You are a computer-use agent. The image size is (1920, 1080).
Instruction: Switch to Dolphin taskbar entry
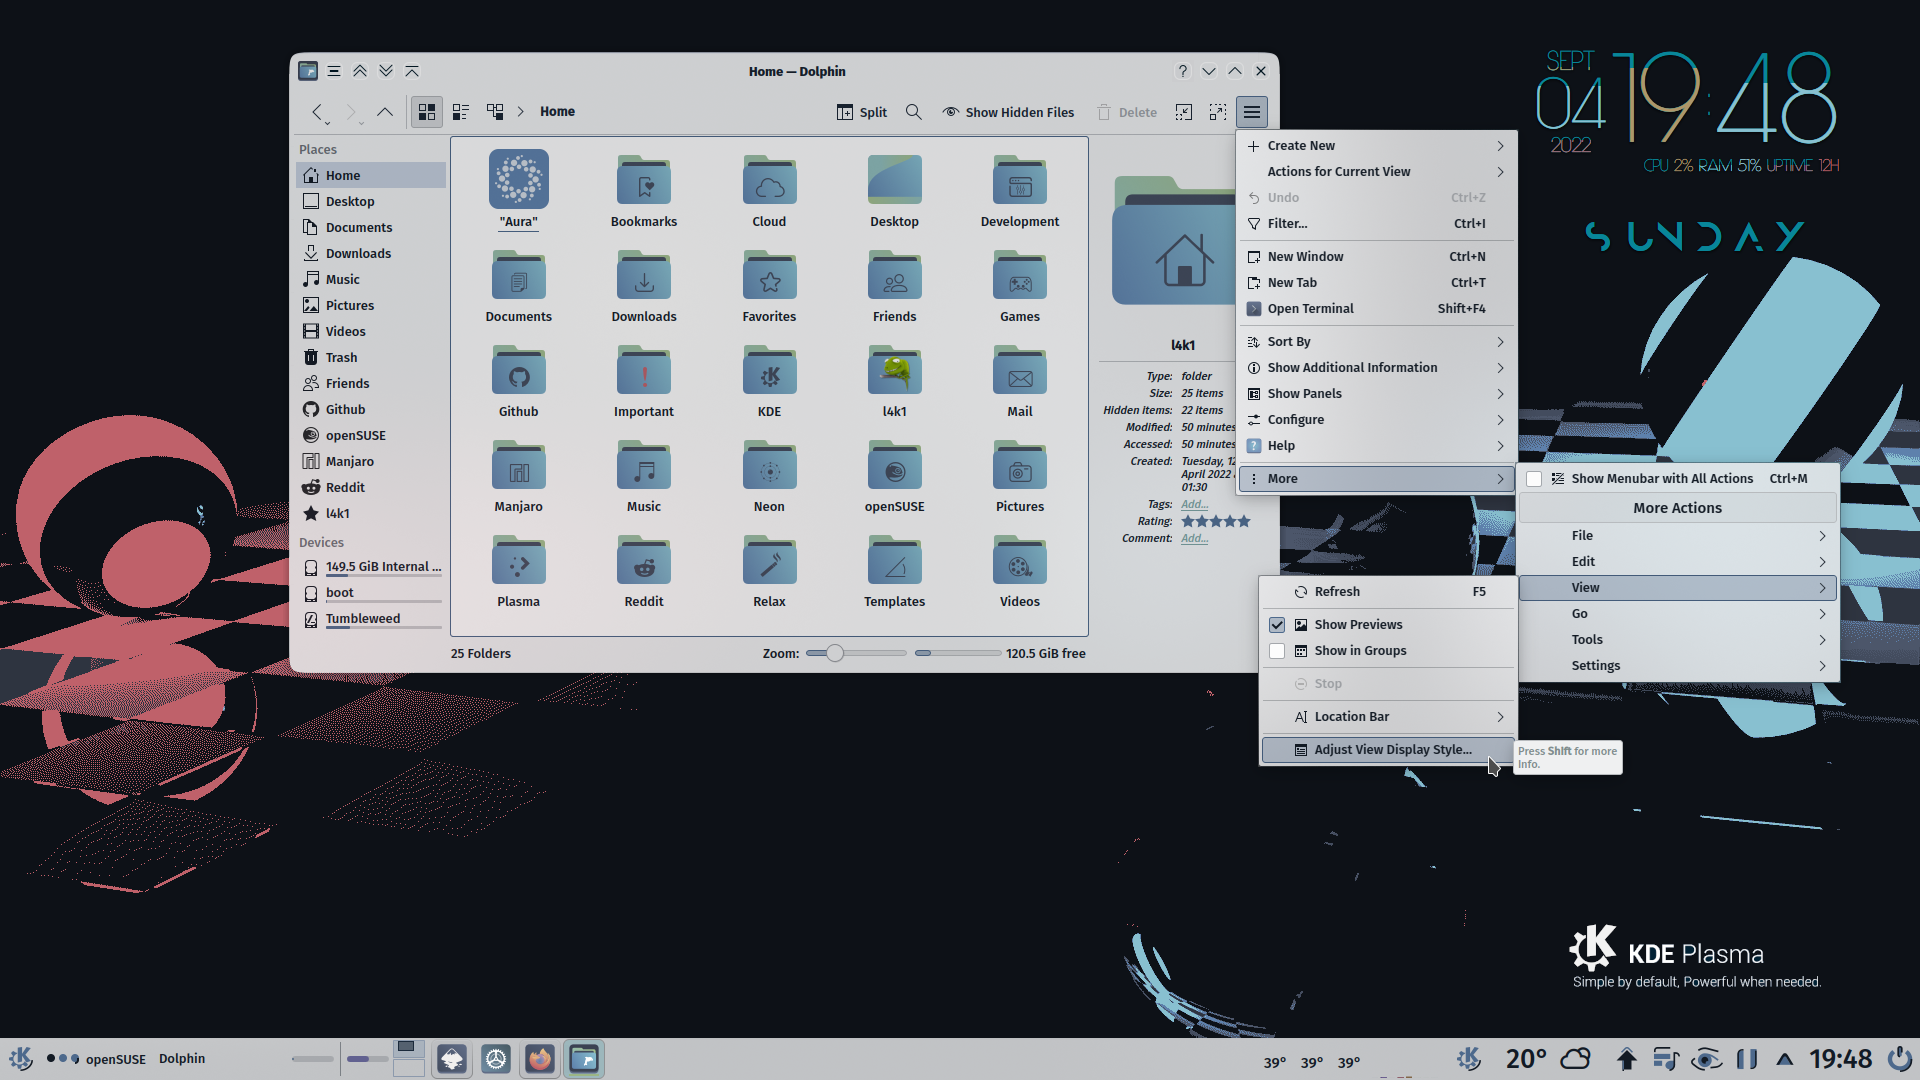(584, 1059)
